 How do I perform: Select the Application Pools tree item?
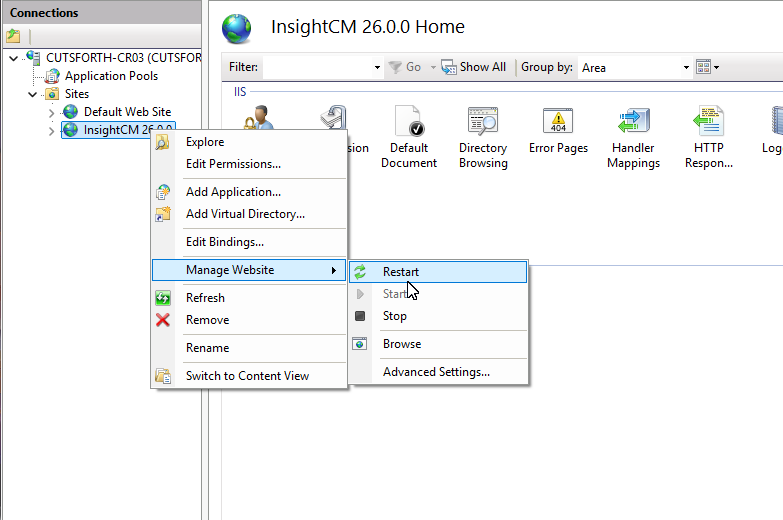111,76
